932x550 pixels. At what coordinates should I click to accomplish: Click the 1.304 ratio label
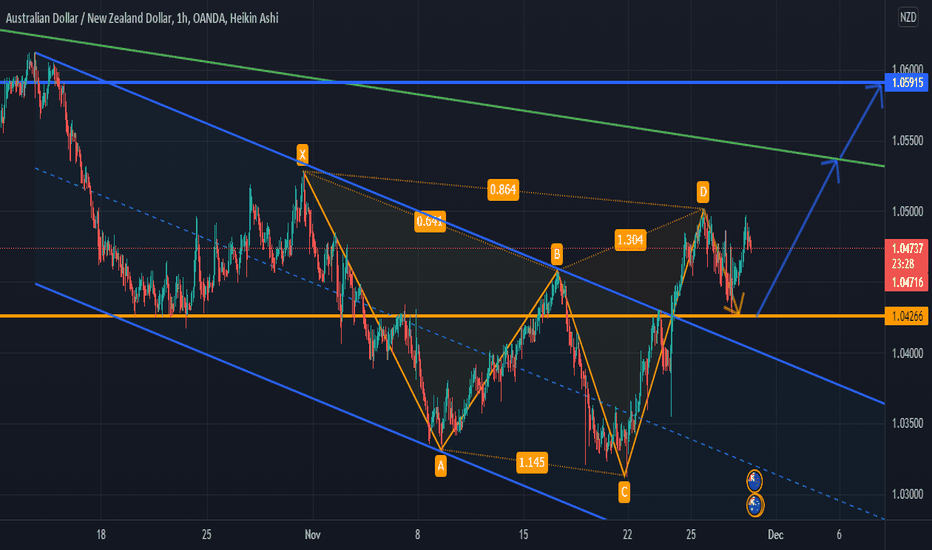[x=630, y=240]
